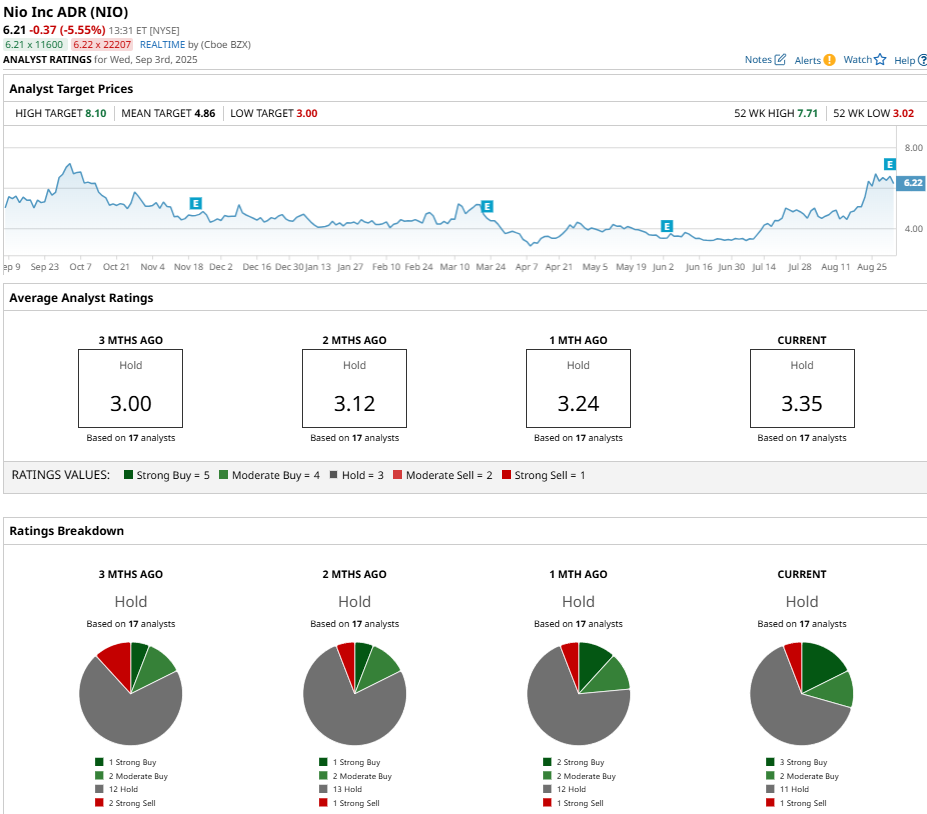Click the Help link text
The width and height of the screenshot is (927, 814).
click(905, 60)
